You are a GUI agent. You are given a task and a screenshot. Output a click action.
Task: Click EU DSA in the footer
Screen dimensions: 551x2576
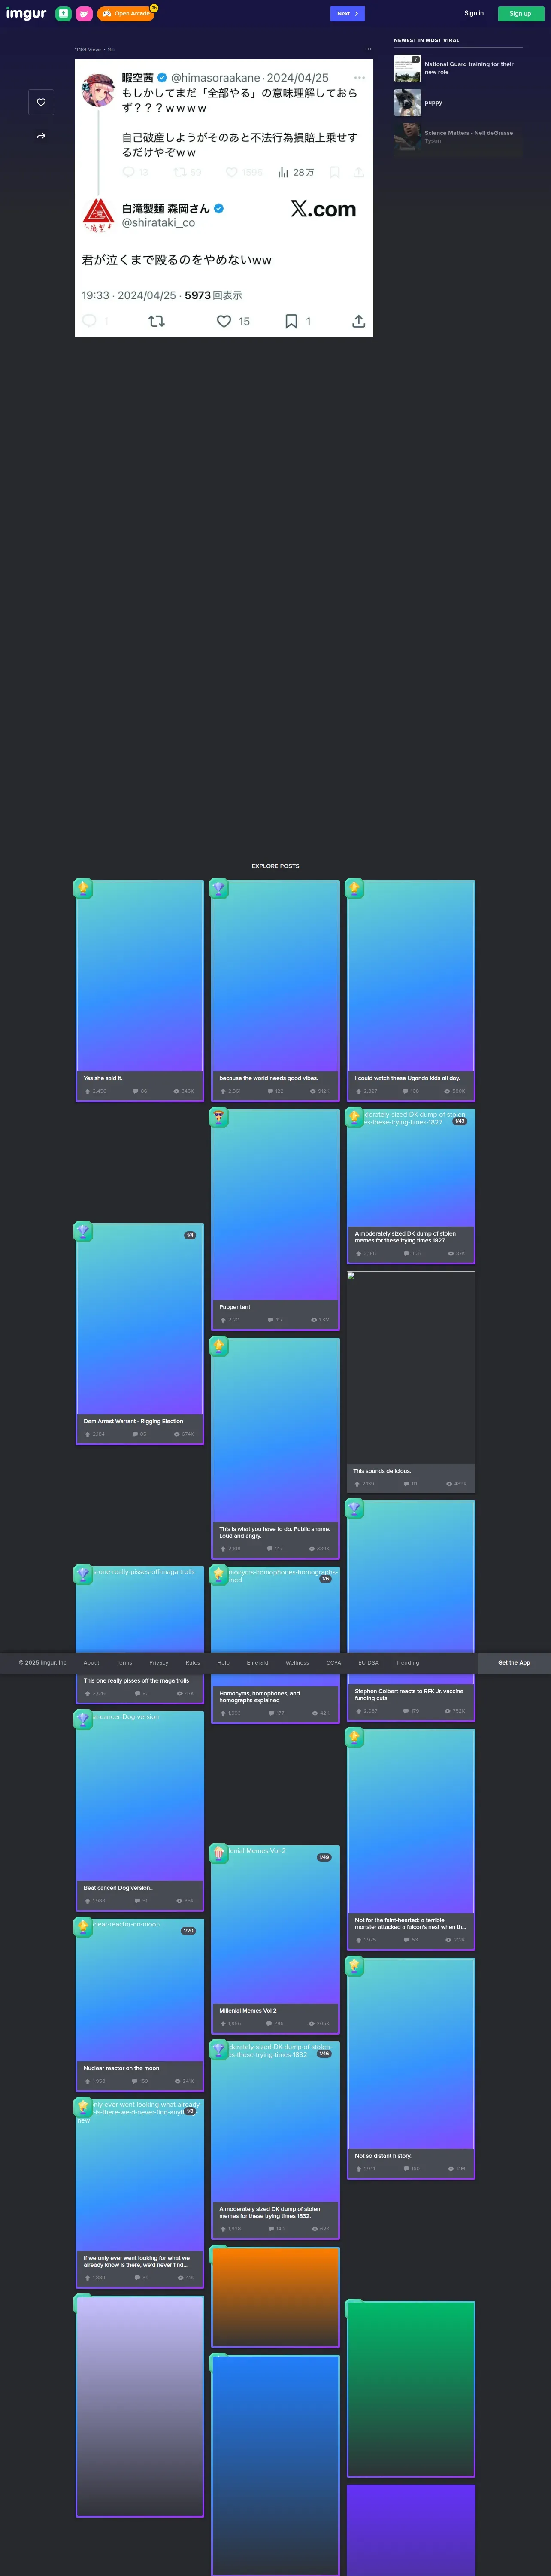[368, 1662]
